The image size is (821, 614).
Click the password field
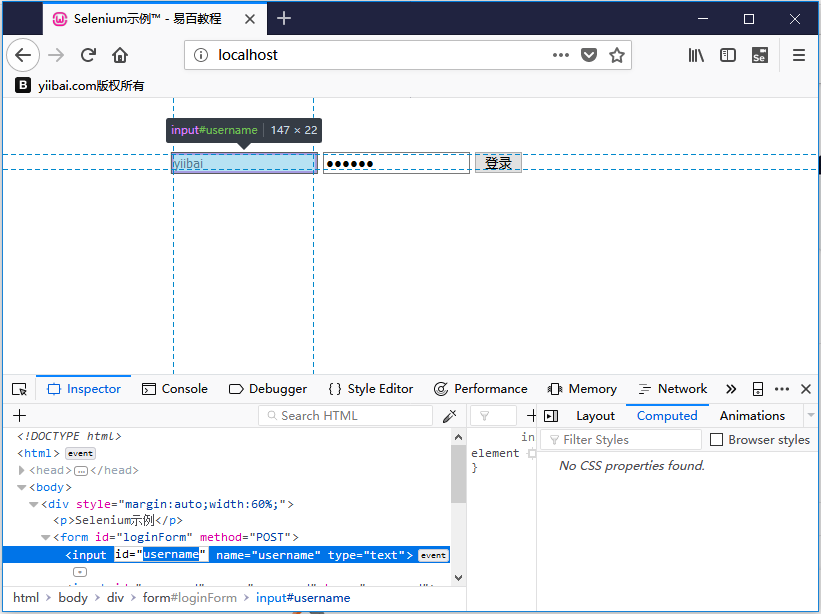coord(396,163)
